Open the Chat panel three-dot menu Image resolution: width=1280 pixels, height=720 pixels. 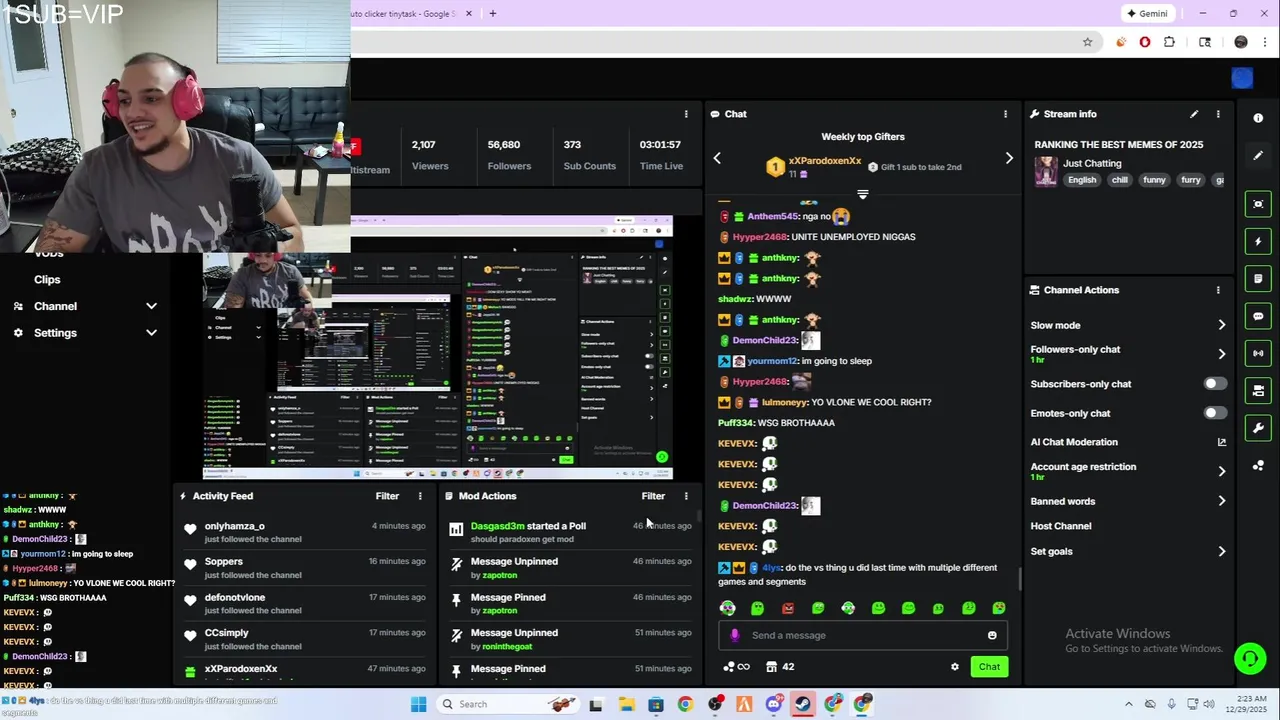1005,114
